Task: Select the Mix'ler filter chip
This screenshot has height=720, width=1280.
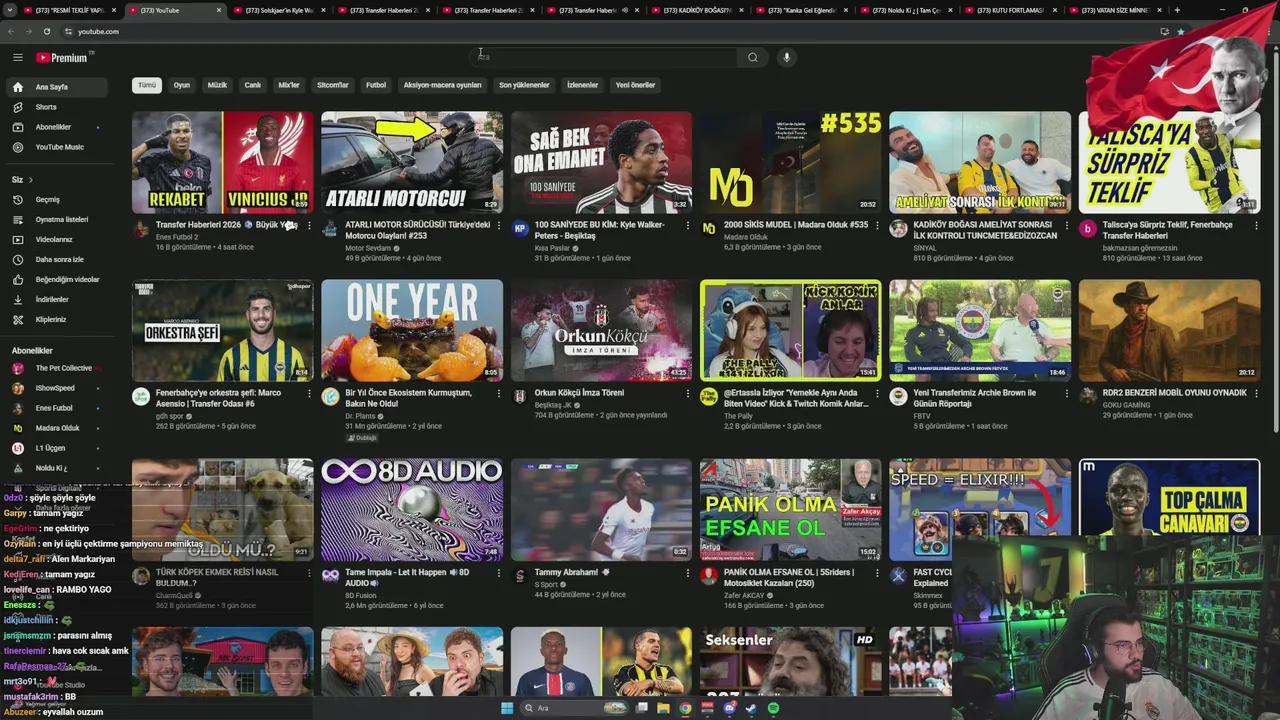Action: (289, 85)
